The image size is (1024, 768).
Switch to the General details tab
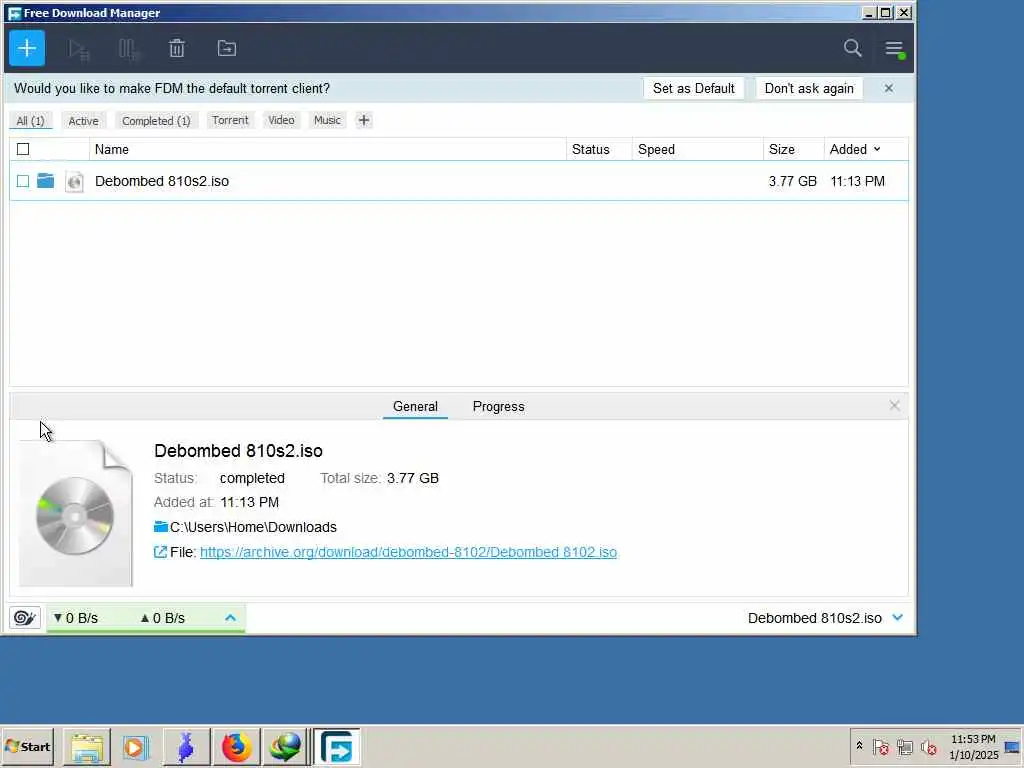pyautogui.click(x=415, y=406)
